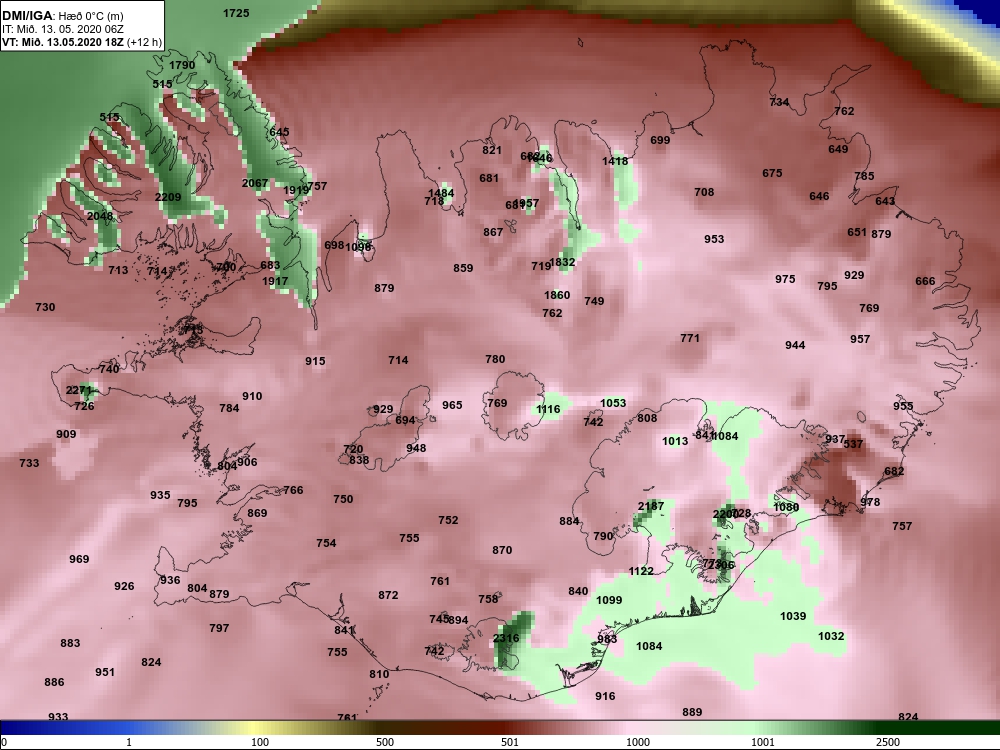
Task: Click the map value 734
Action: point(779,102)
